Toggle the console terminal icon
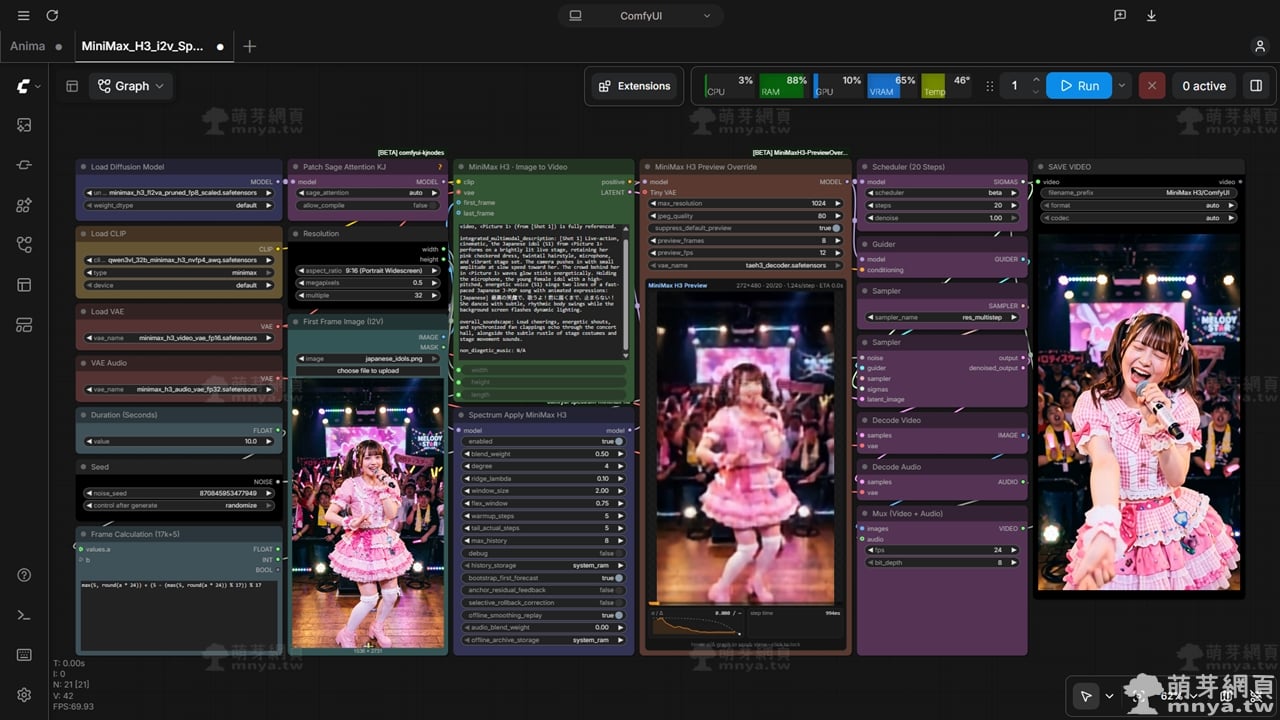The width and height of the screenshot is (1280, 720). click(x=24, y=615)
